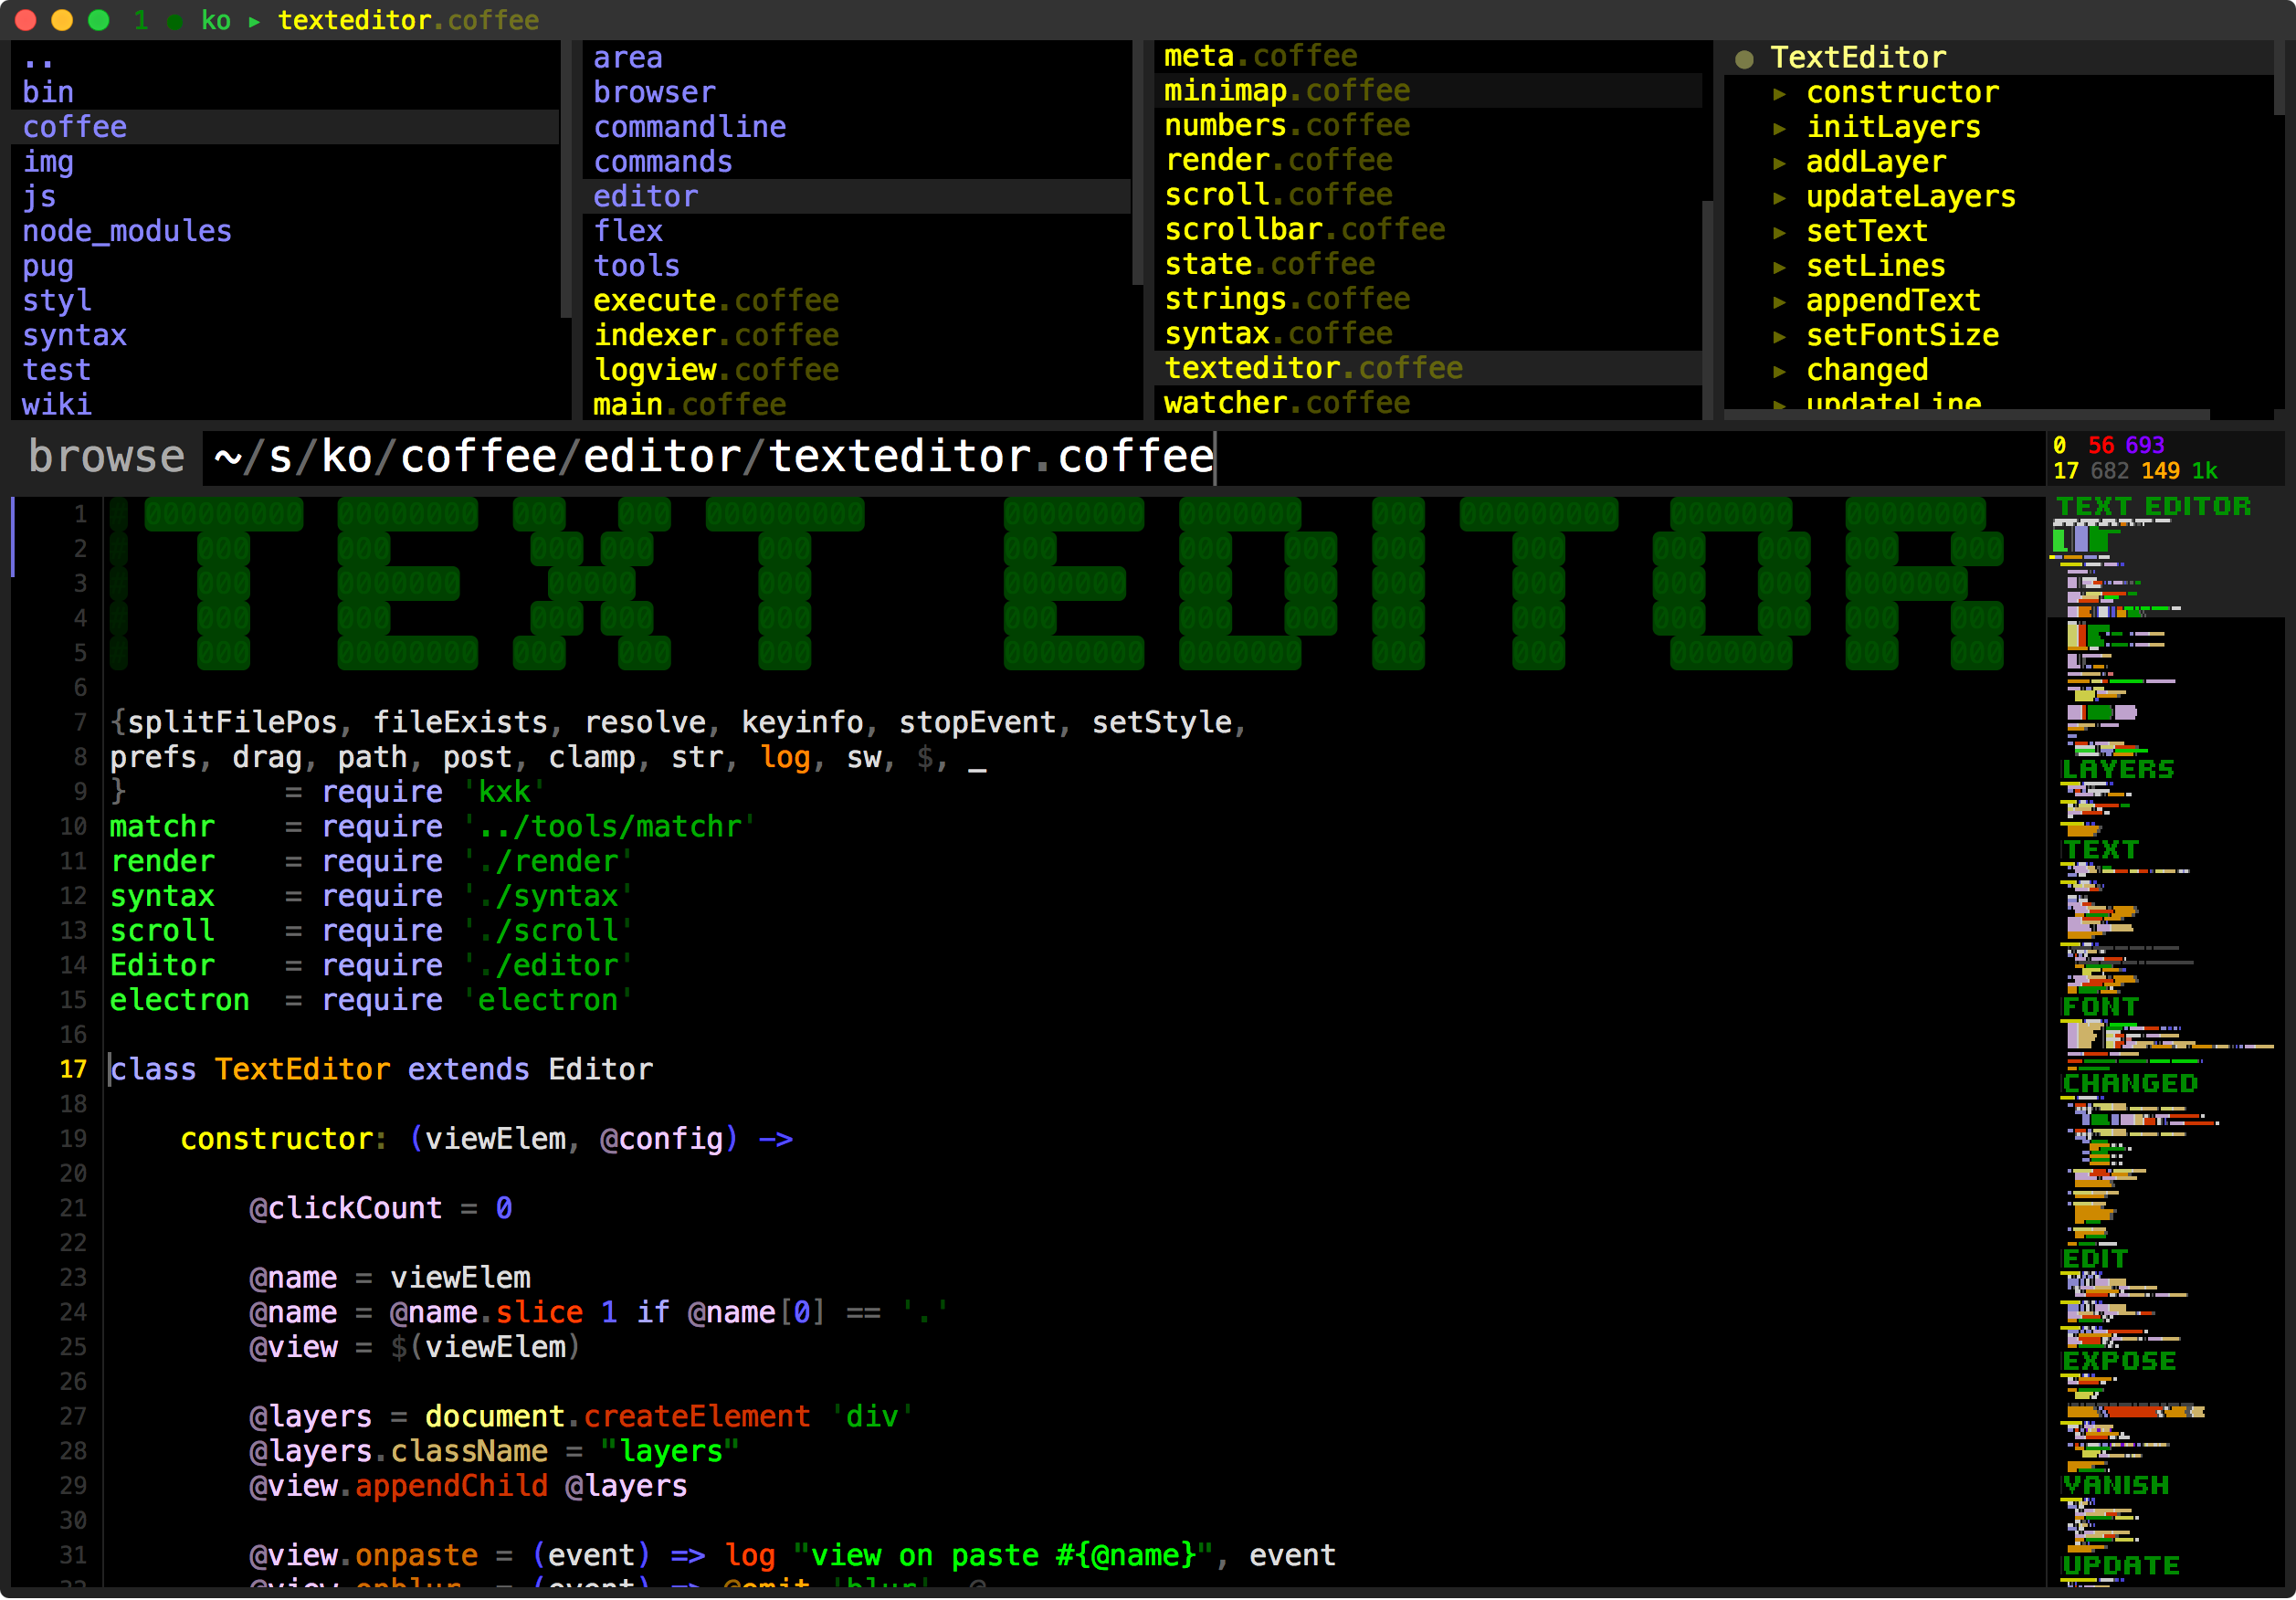Click the LAYERS header in minimap
Image resolution: width=2296 pixels, height=1600 pixels.
tap(2118, 769)
